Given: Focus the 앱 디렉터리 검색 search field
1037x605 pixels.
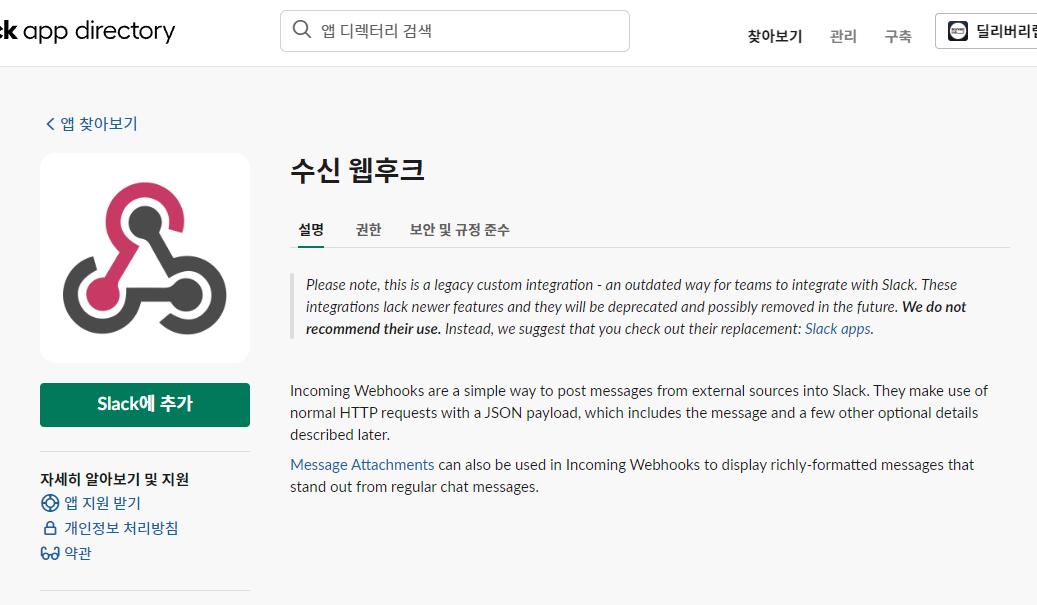Looking at the screenshot, I should click(454, 31).
